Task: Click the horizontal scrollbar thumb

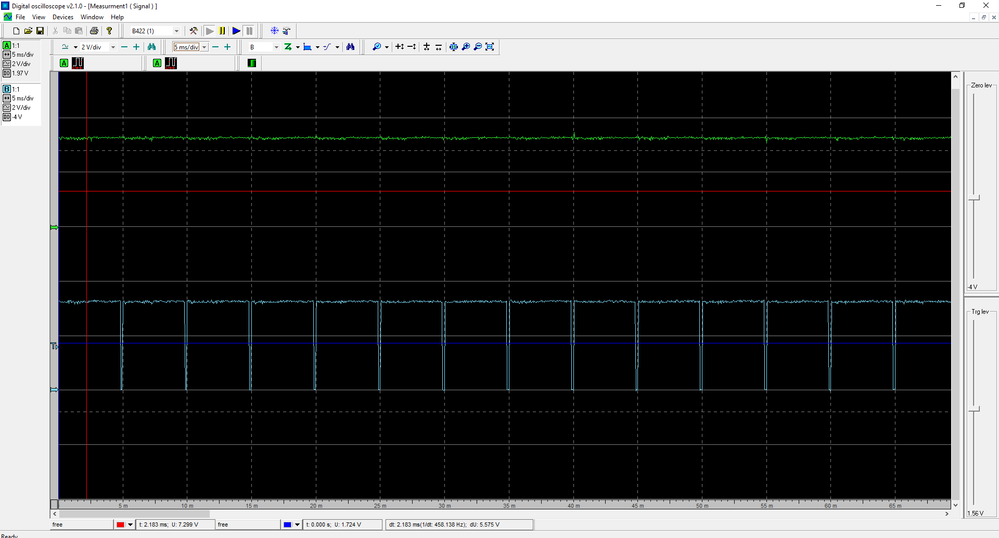Action: 134,513
